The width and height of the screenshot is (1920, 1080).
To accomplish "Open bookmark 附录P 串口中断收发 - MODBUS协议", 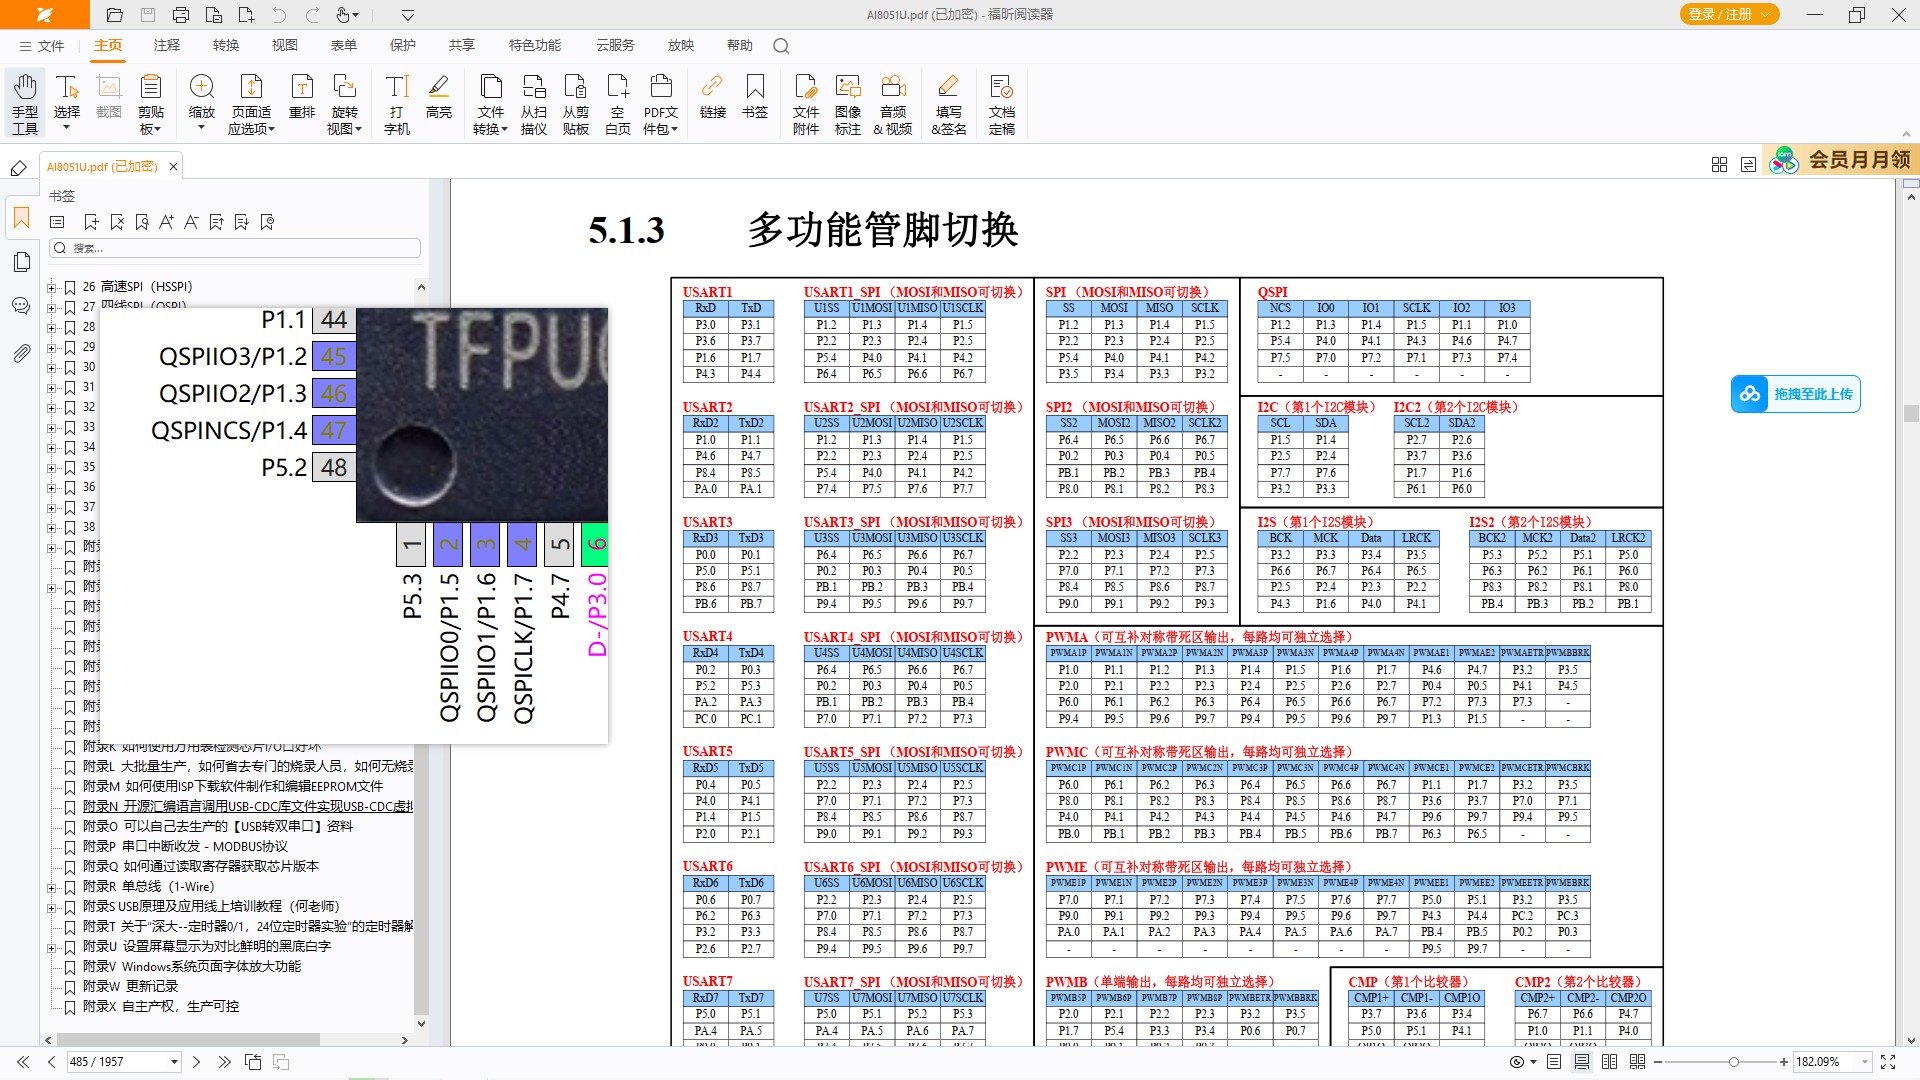I will tap(185, 847).
